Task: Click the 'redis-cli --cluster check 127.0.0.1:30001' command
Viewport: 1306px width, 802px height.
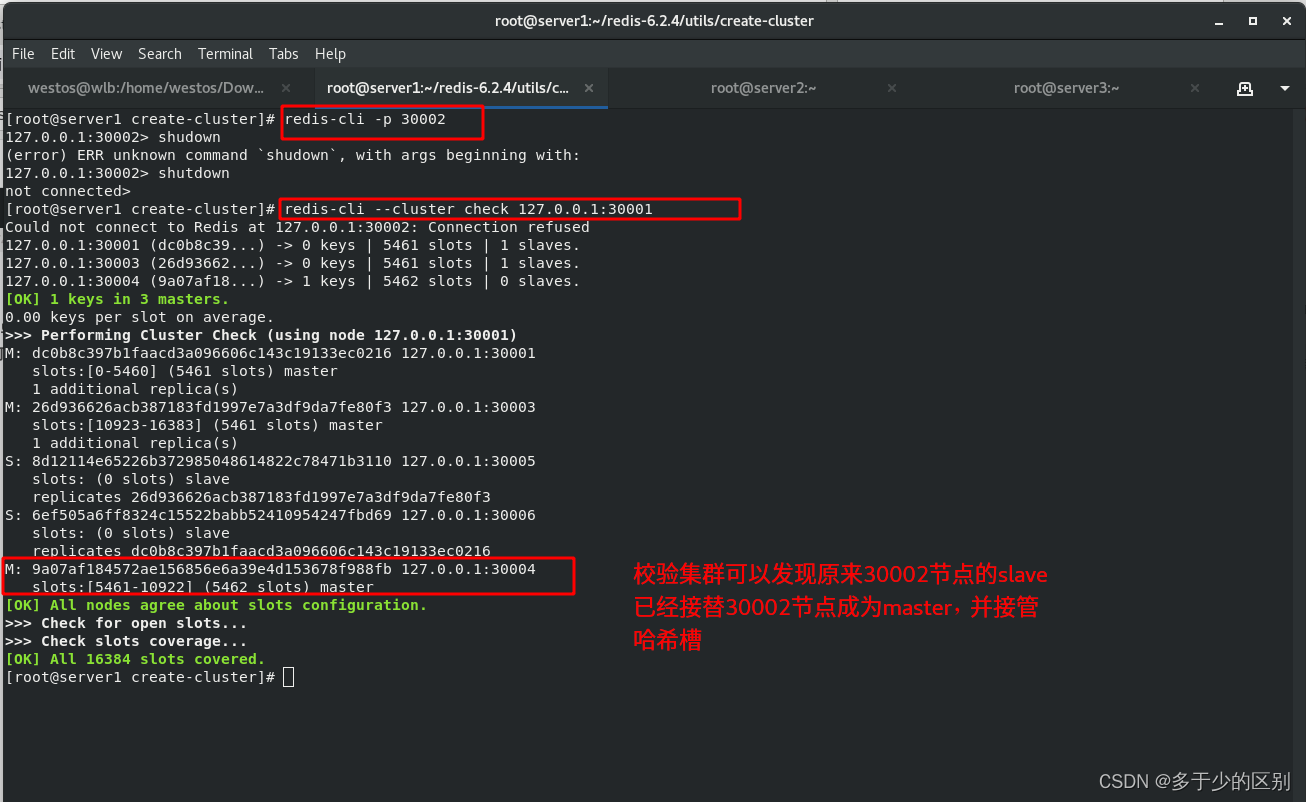Action: tap(468, 209)
